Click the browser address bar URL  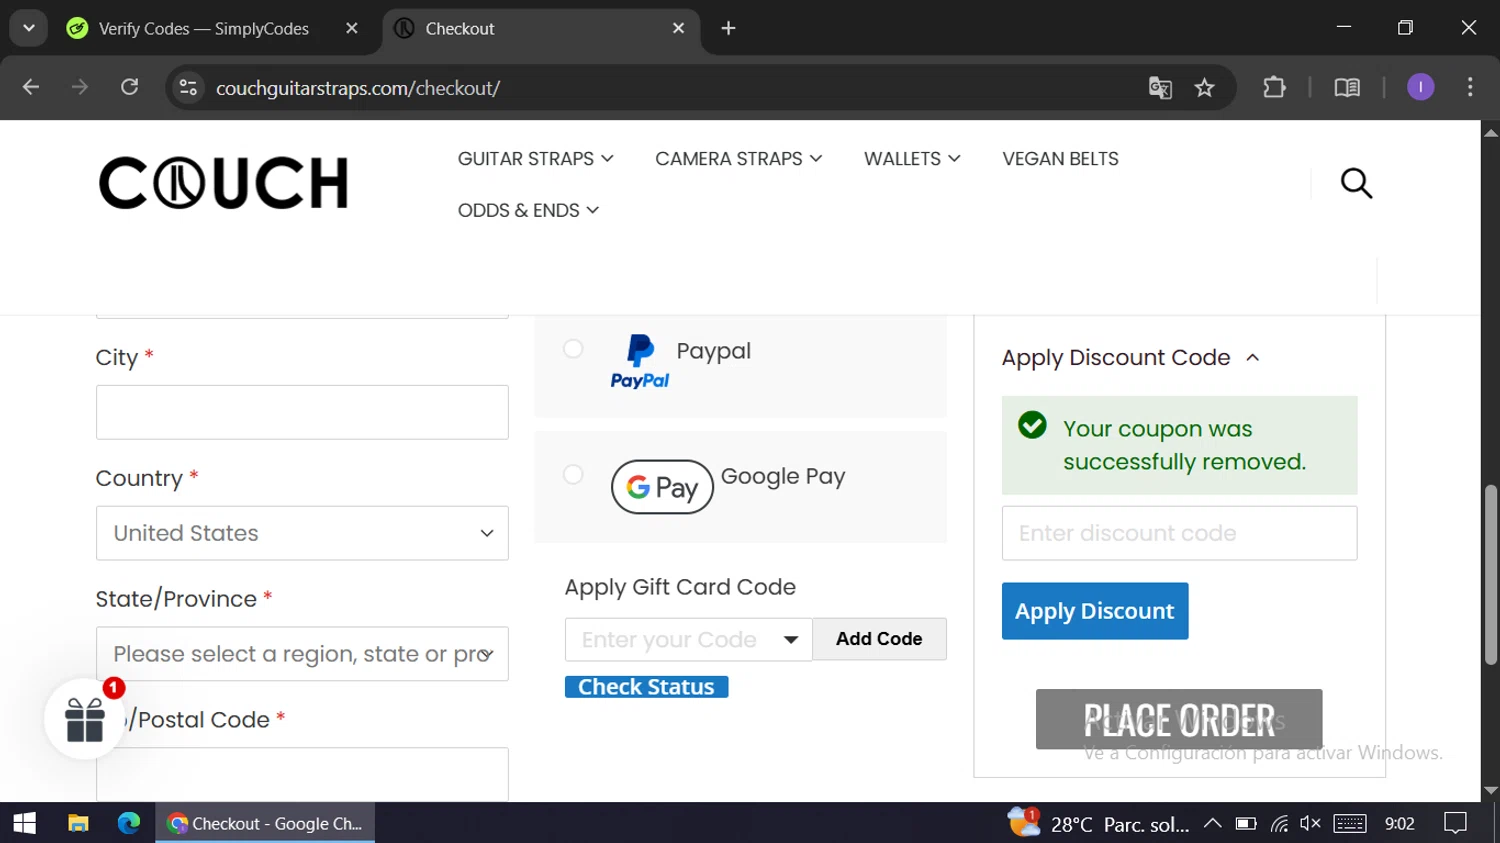[358, 88]
